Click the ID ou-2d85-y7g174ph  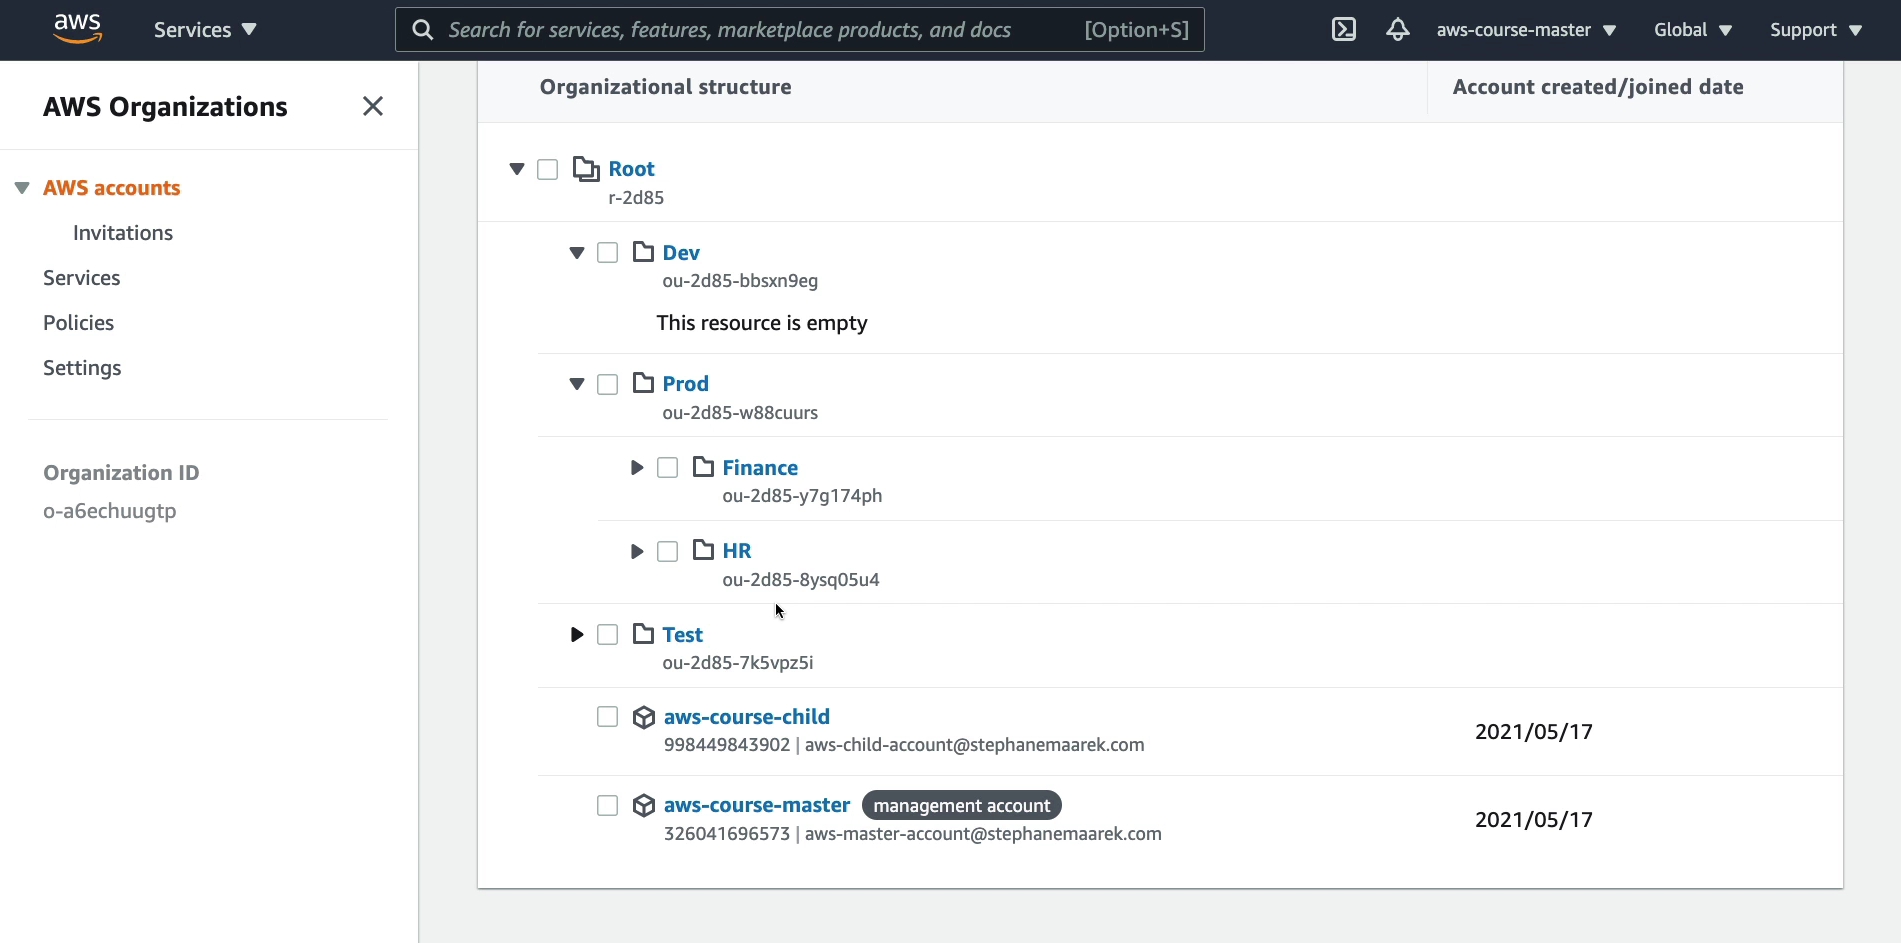tap(802, 496)
